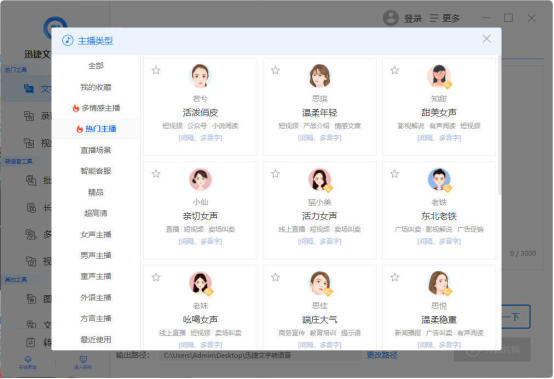The image size is (554, 379).
Task: Click the 图 tool icon in the main sidebar
Action: tap(31, 299)
